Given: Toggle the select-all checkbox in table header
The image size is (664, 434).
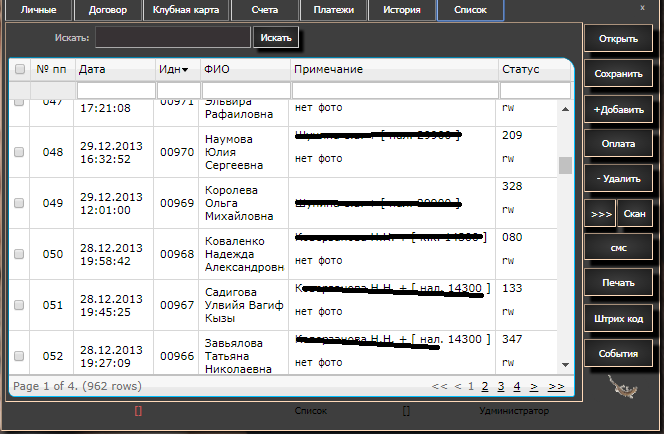Looking at the screenshot, I should pos(20,69).
